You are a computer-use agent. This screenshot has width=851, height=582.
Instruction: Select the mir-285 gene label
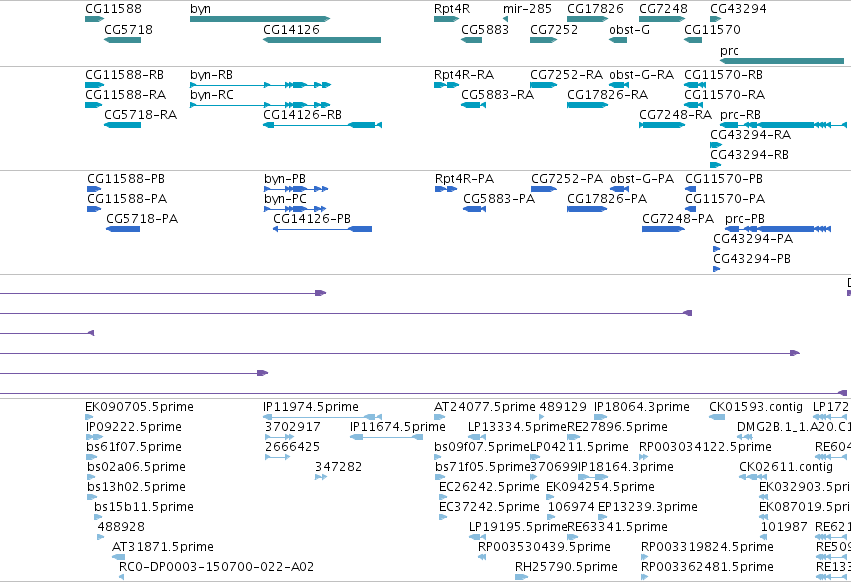coord(527,9)
